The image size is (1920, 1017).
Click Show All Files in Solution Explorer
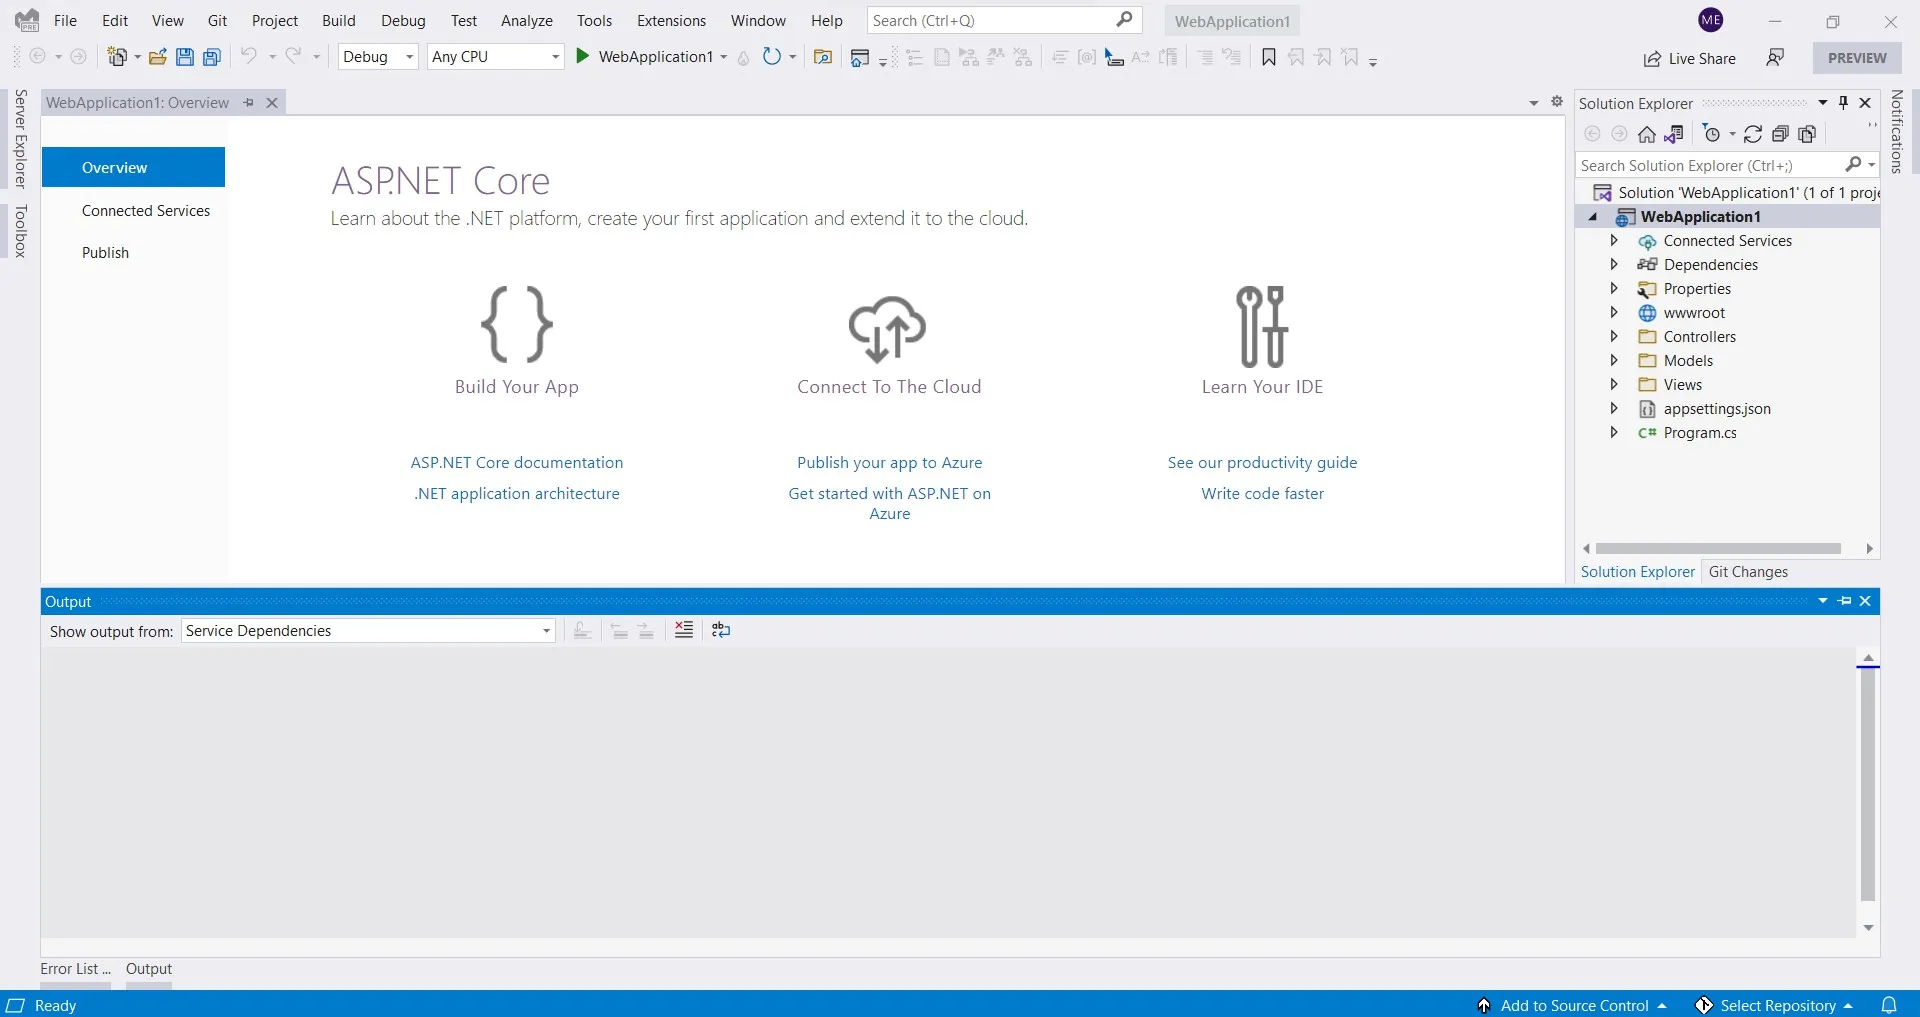coord(1807,134)
